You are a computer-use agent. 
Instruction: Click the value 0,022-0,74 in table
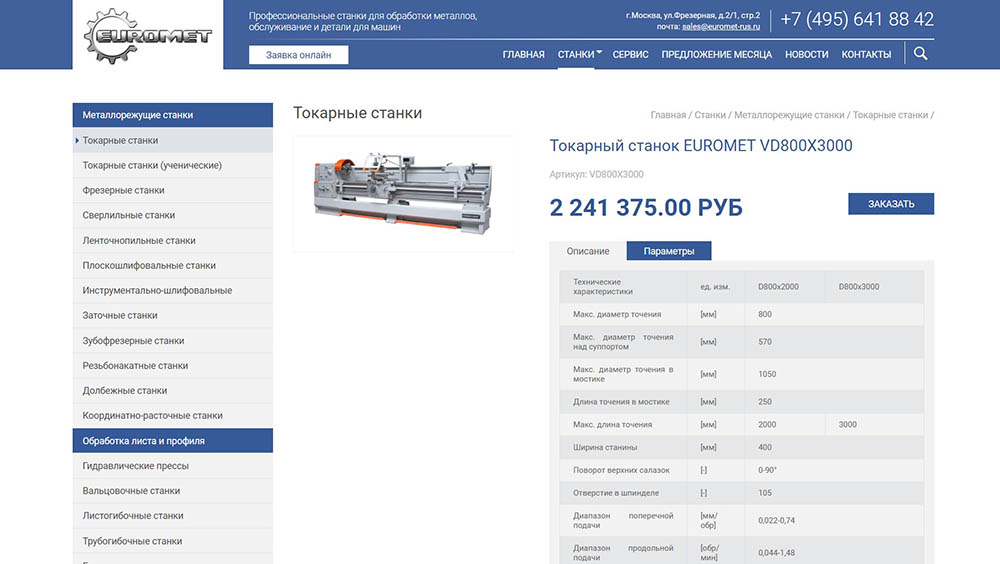[x=776, y=521]
